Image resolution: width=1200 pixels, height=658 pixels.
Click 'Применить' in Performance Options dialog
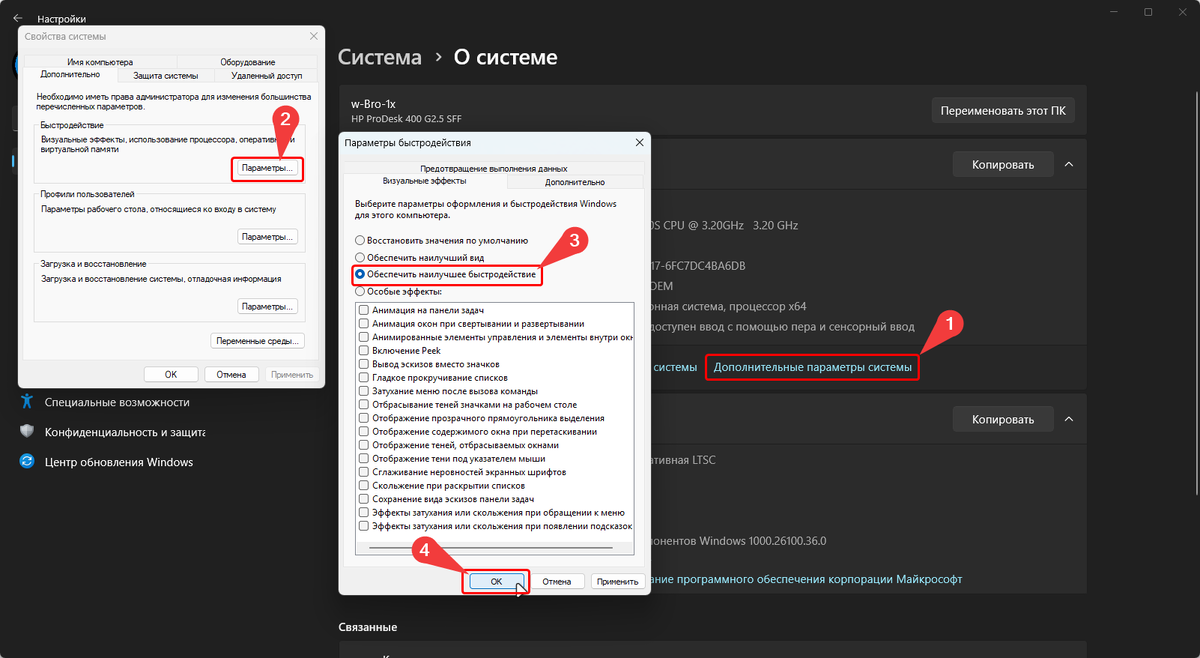click(x=616, y=581)
